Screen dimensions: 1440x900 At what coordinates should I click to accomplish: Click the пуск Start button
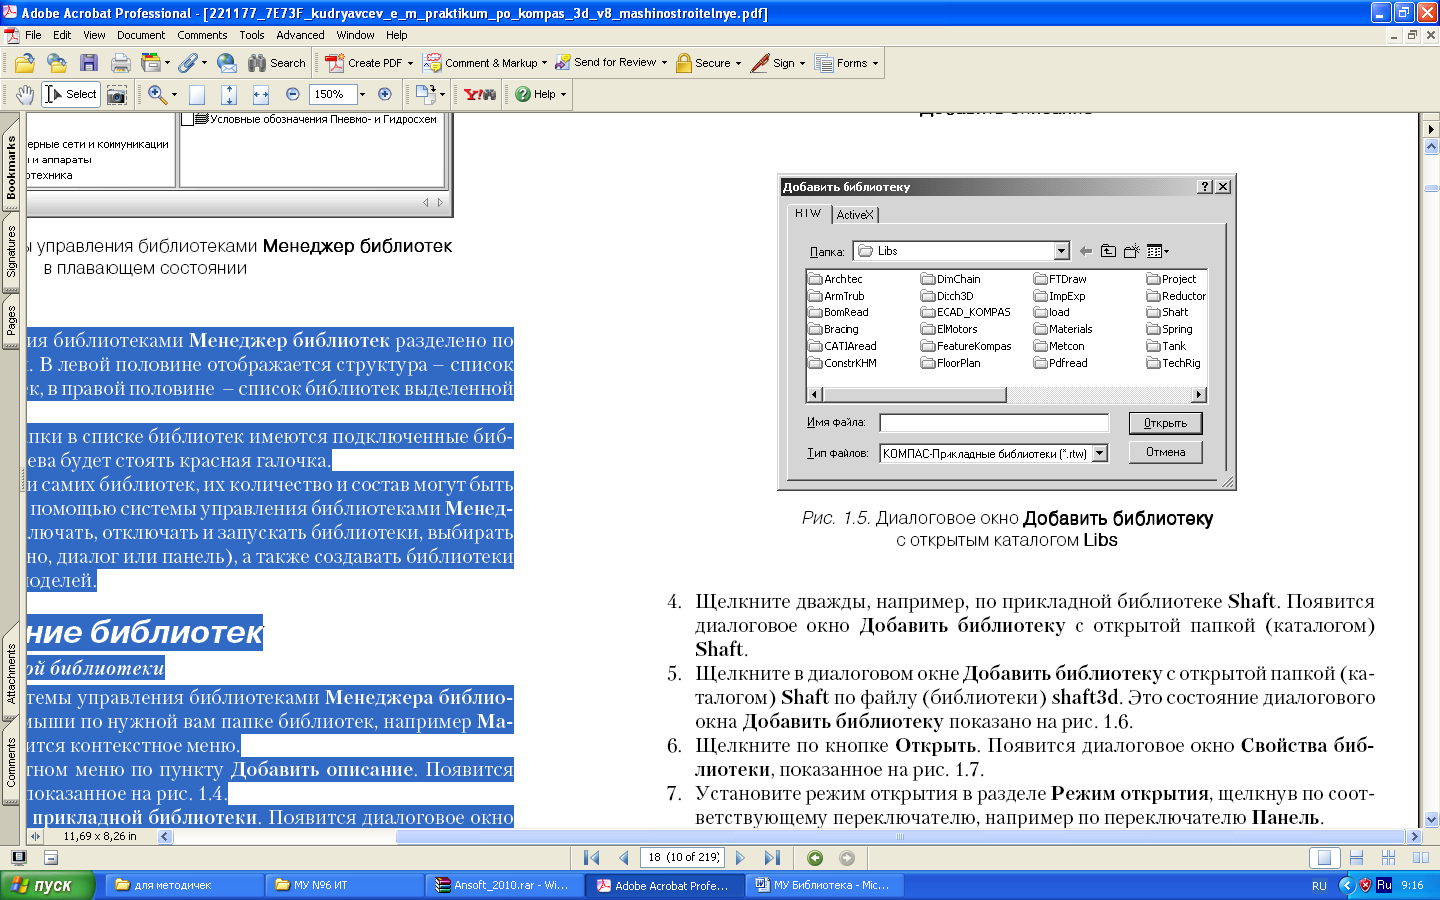click(x=47, y=885)
